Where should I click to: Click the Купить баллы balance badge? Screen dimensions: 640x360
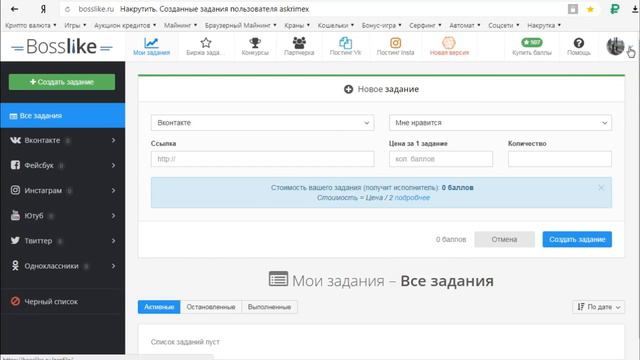tap(532, 42)
